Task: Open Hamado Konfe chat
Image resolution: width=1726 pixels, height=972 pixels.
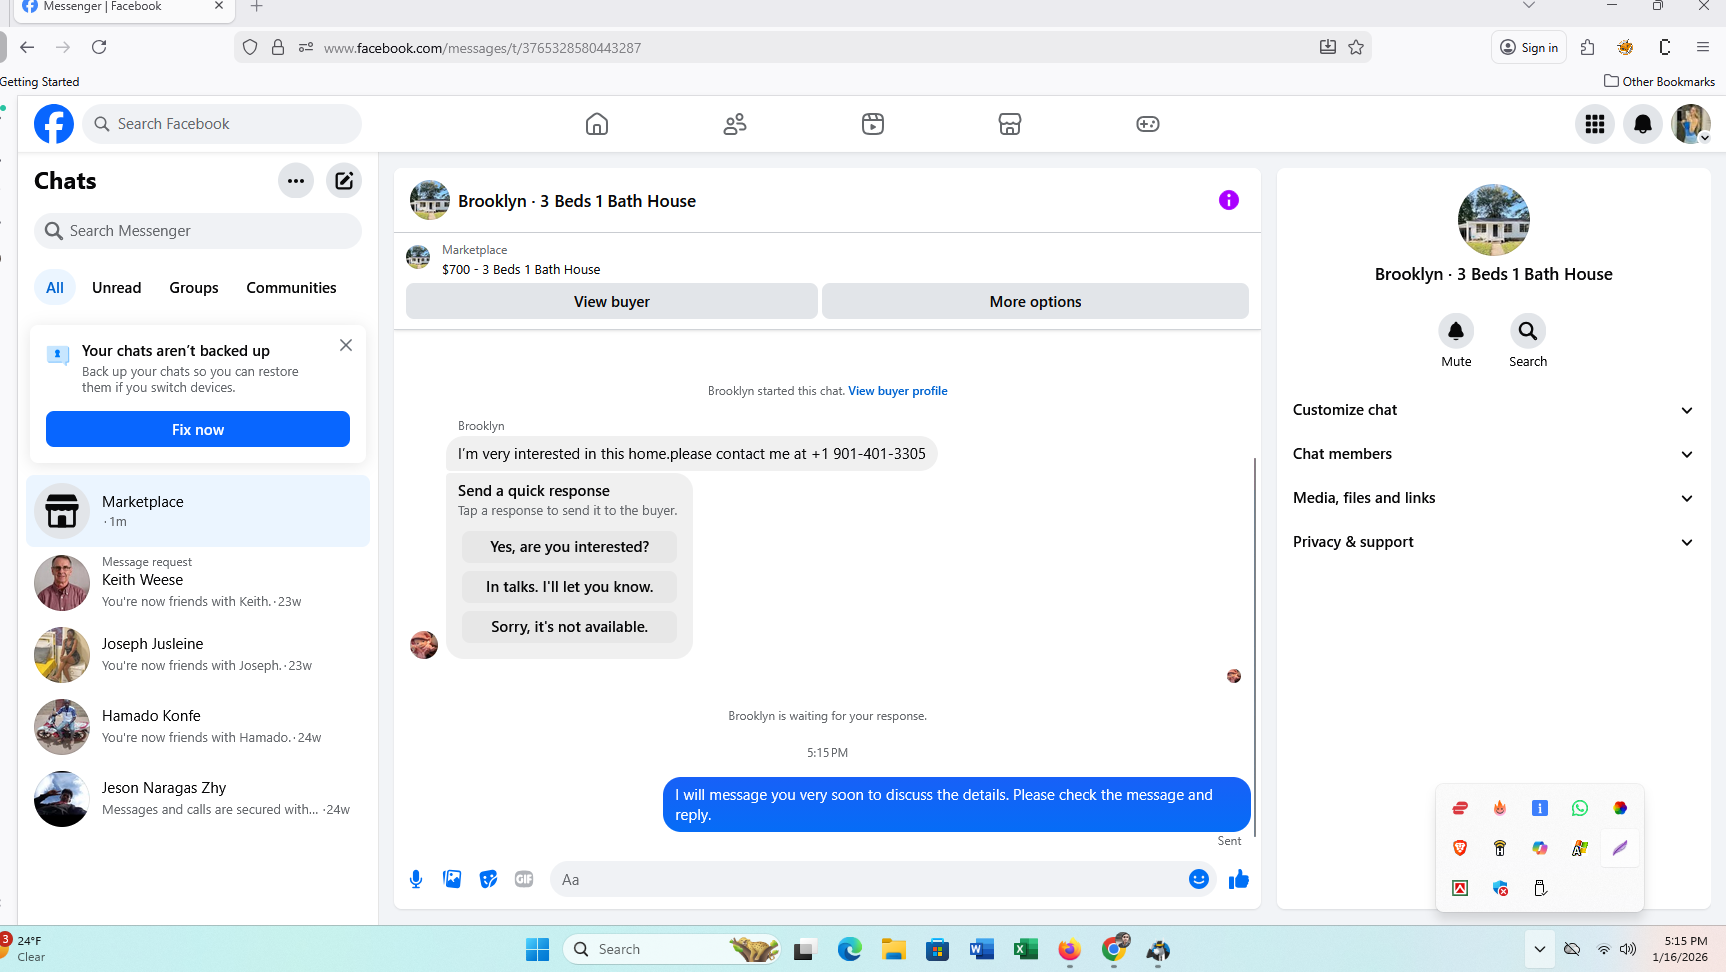Action: coord(198,727)
